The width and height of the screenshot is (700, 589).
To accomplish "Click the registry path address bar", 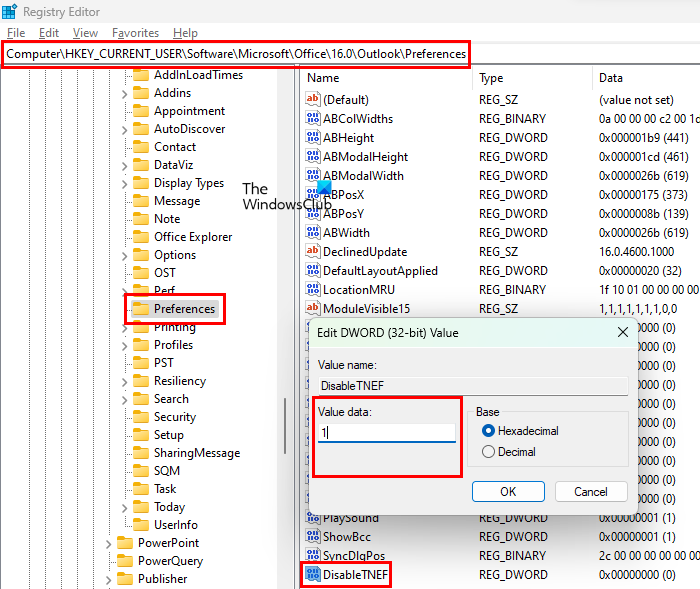I will pyautogui.click(x=236, y=54).
